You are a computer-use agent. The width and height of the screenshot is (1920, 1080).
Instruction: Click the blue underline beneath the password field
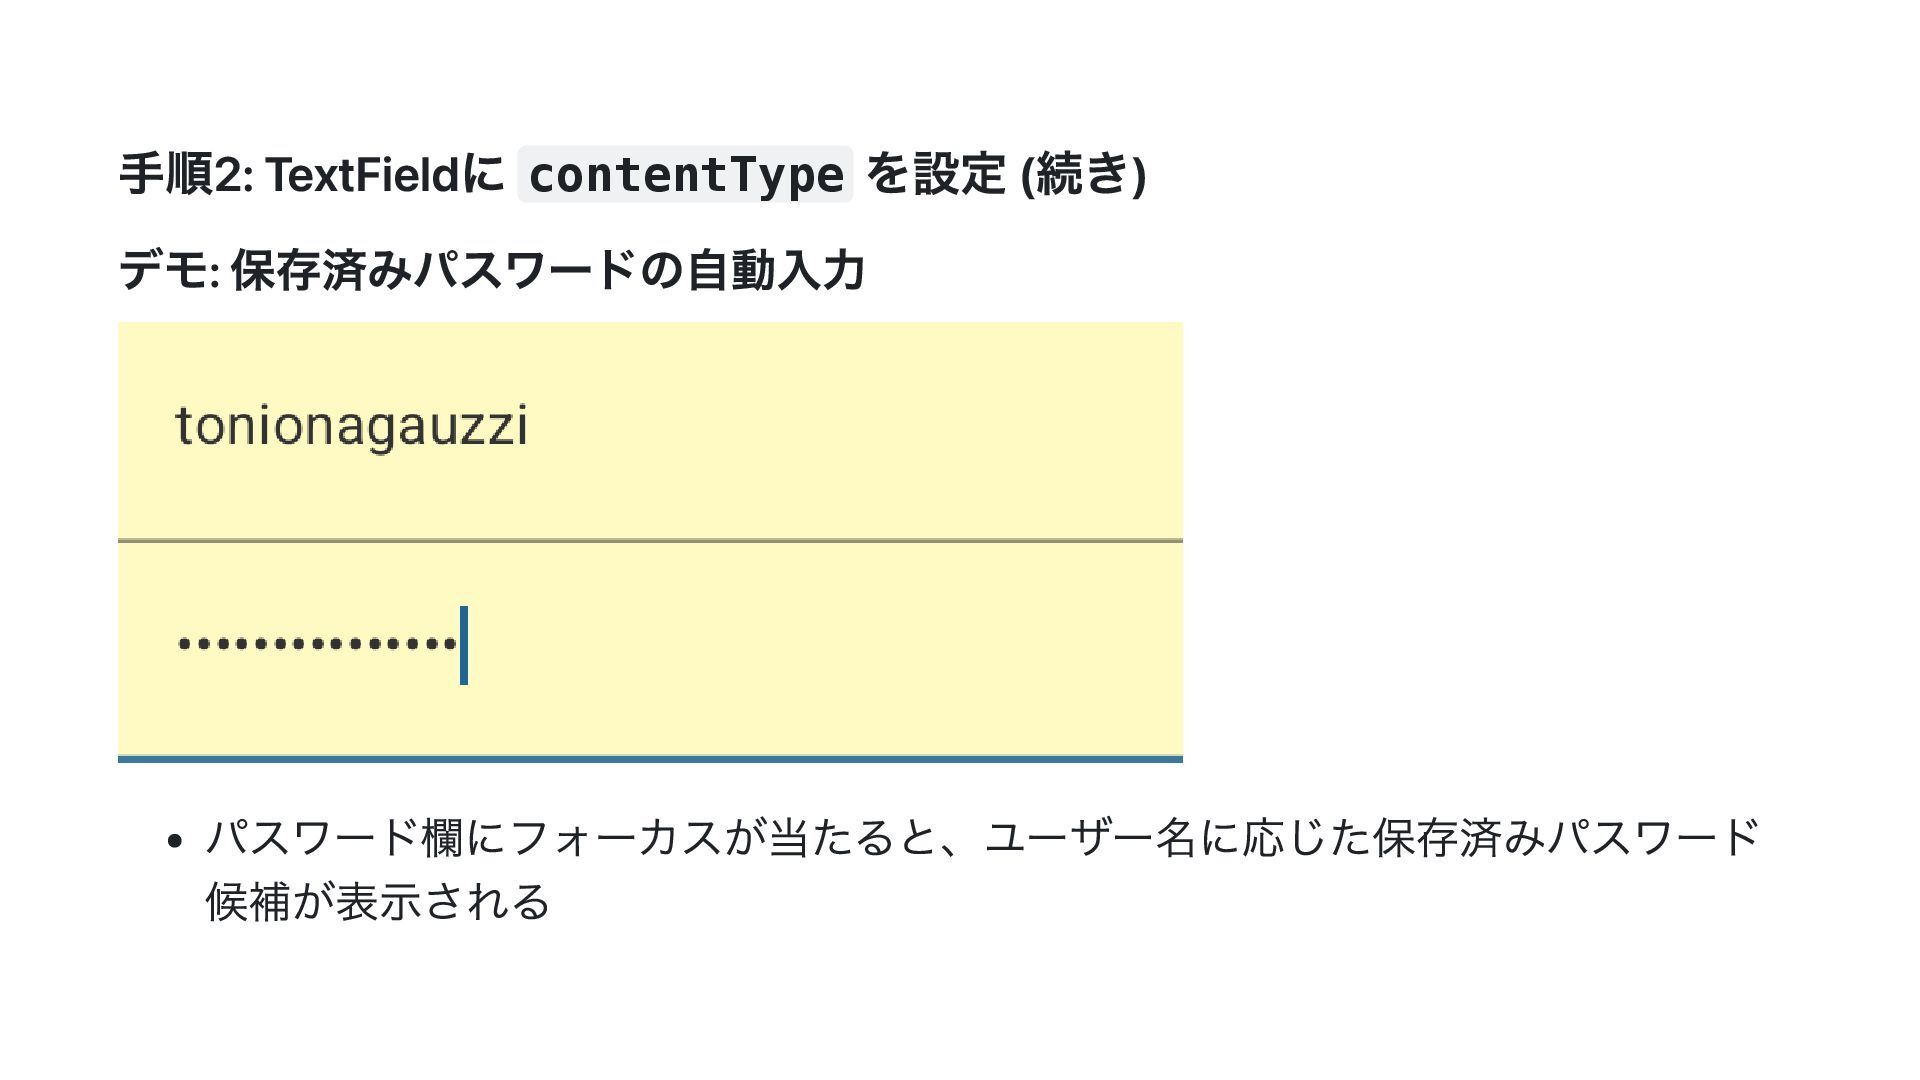pyautogui.click(x=650, y=759)
